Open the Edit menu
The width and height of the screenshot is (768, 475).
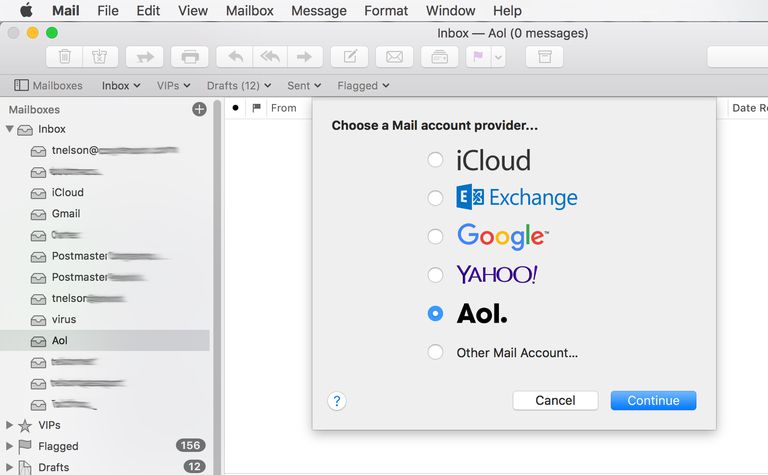(x=148, y=10)
